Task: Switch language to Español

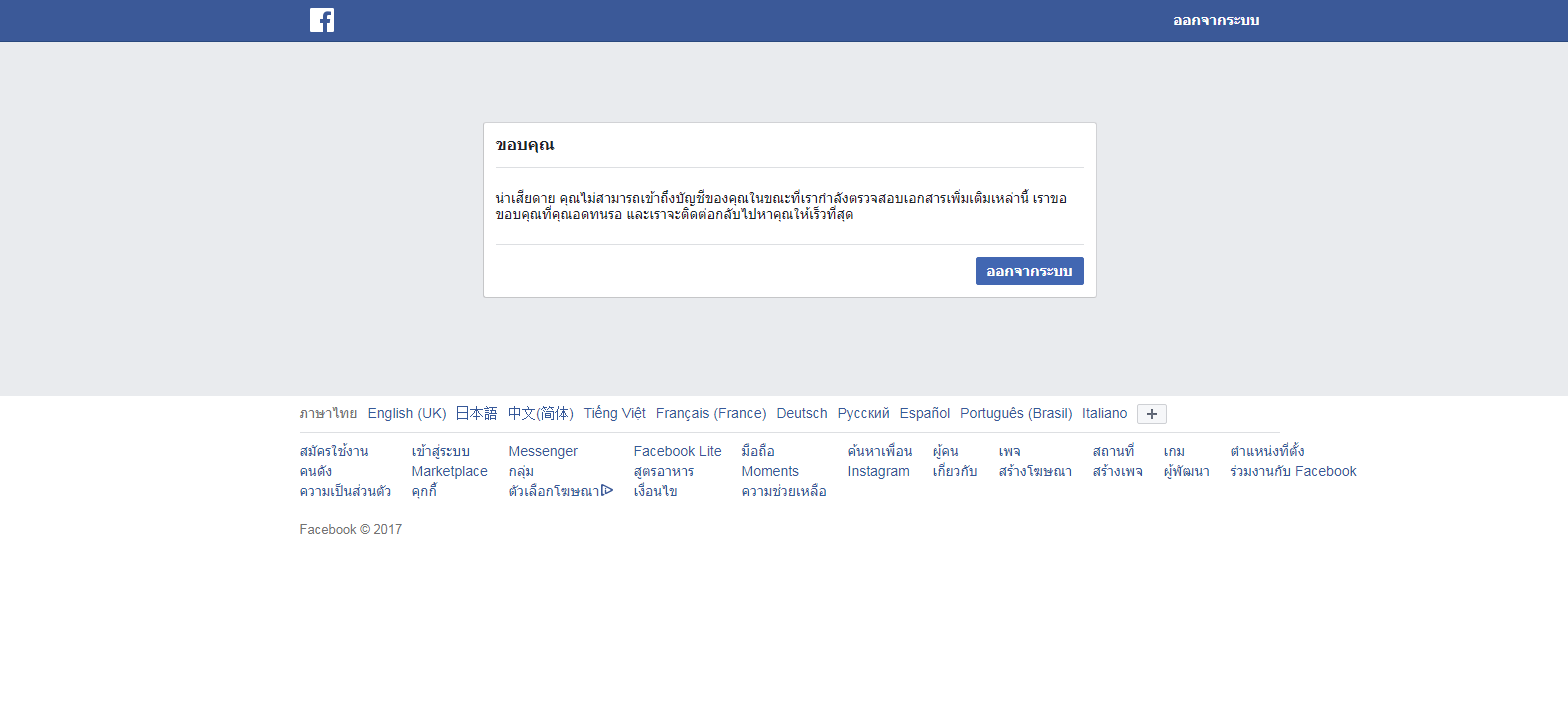Action: [925, 413]
